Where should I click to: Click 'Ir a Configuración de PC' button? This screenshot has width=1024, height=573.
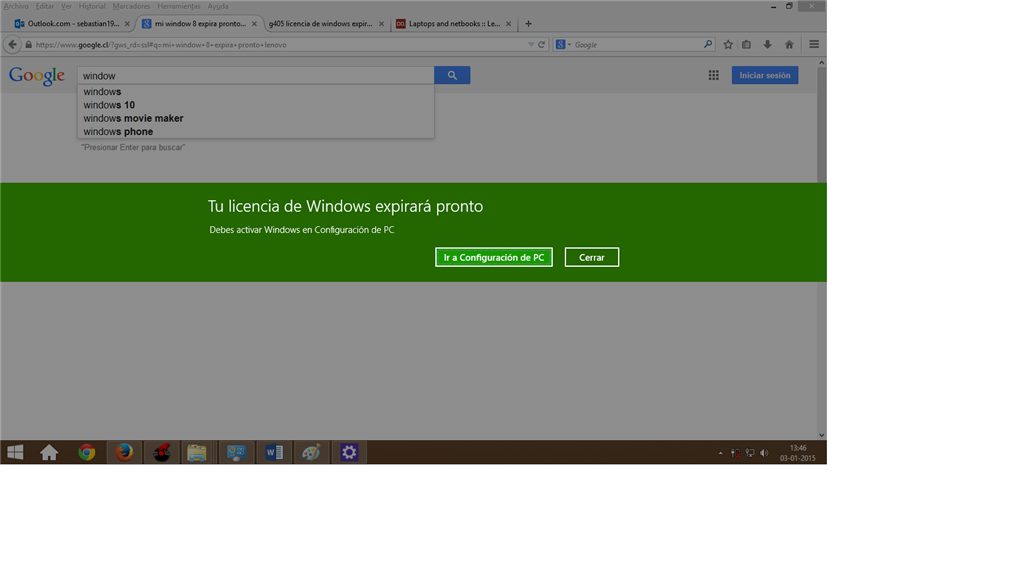(x=494, y=257)
